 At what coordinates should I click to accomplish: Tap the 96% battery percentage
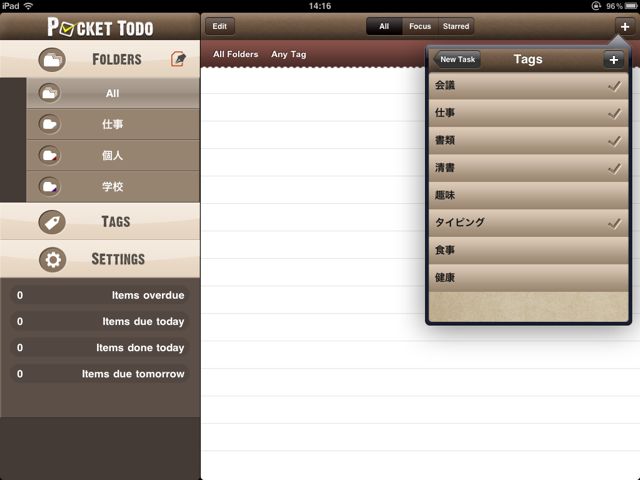tap(614, 6)
